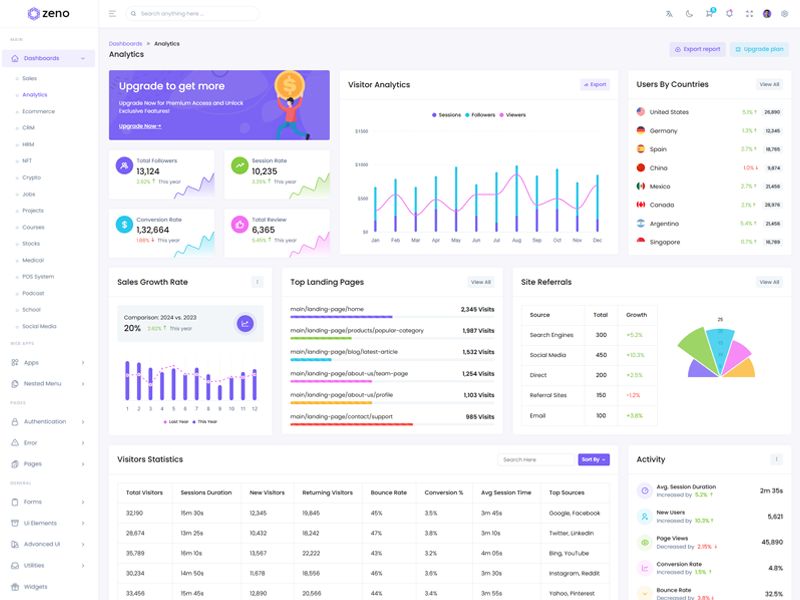Image resolution: width=800 pixels, height=600 pixels.
Task: Toggle the Viewers legend in Visitor Analytics
Action: (x=512, y=115)
